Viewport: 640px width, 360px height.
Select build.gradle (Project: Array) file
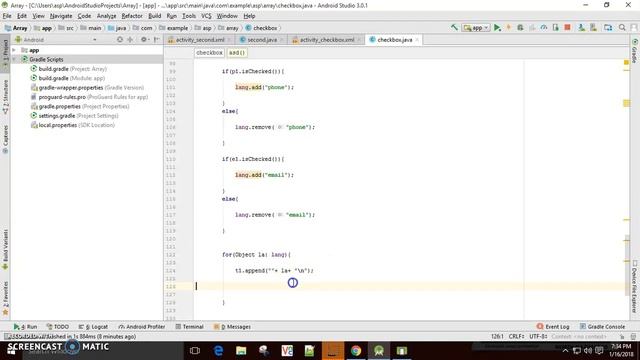pos(69,69)
